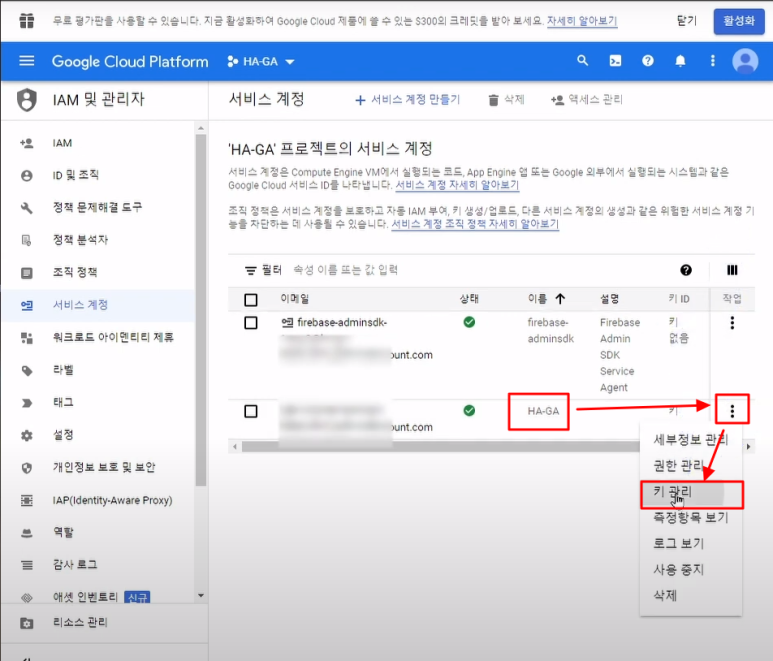Open the help question mark icon in header
Viewport: 773px width, 661px height.
click(648, 61)
